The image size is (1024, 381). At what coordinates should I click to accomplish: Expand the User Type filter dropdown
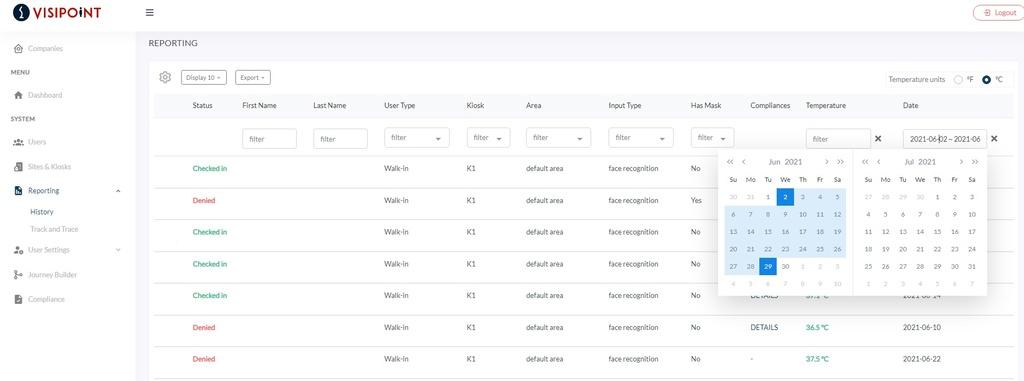click(x=417, y=138)
